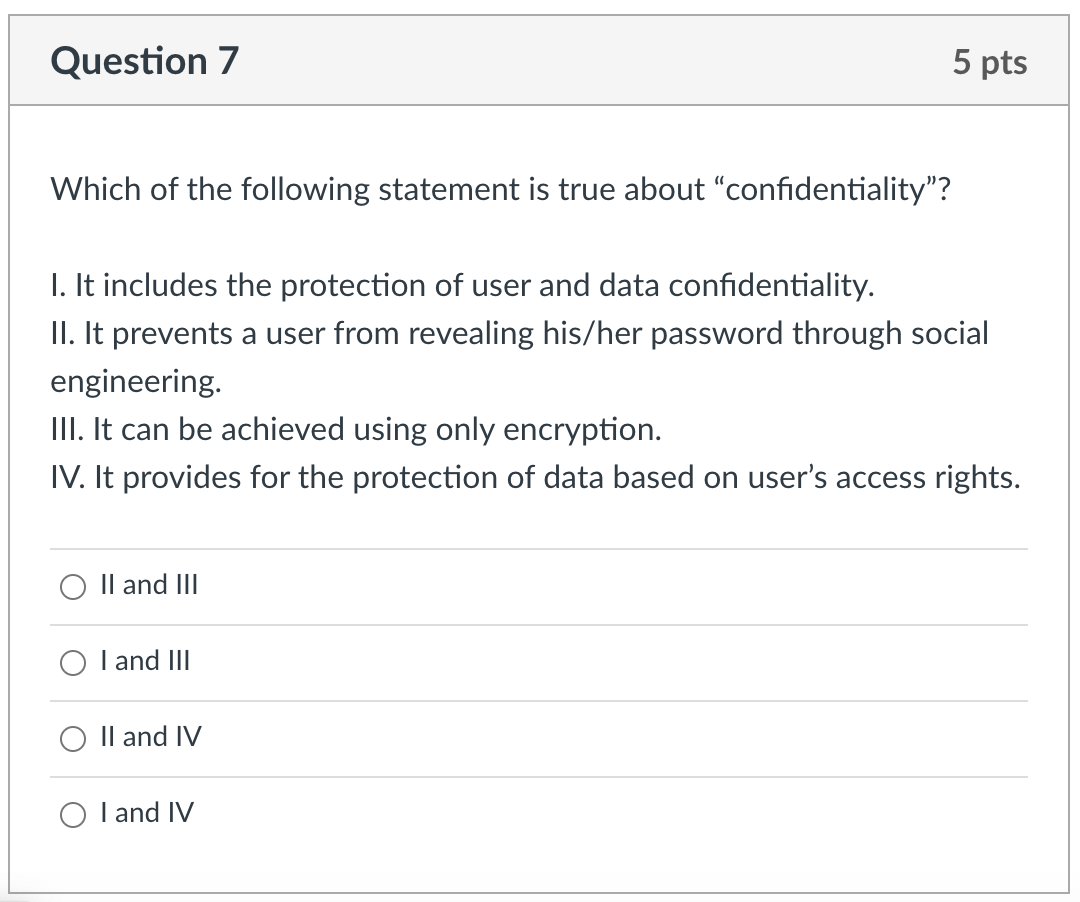Click the "5 pts" points label

click(x=989, y=62)
